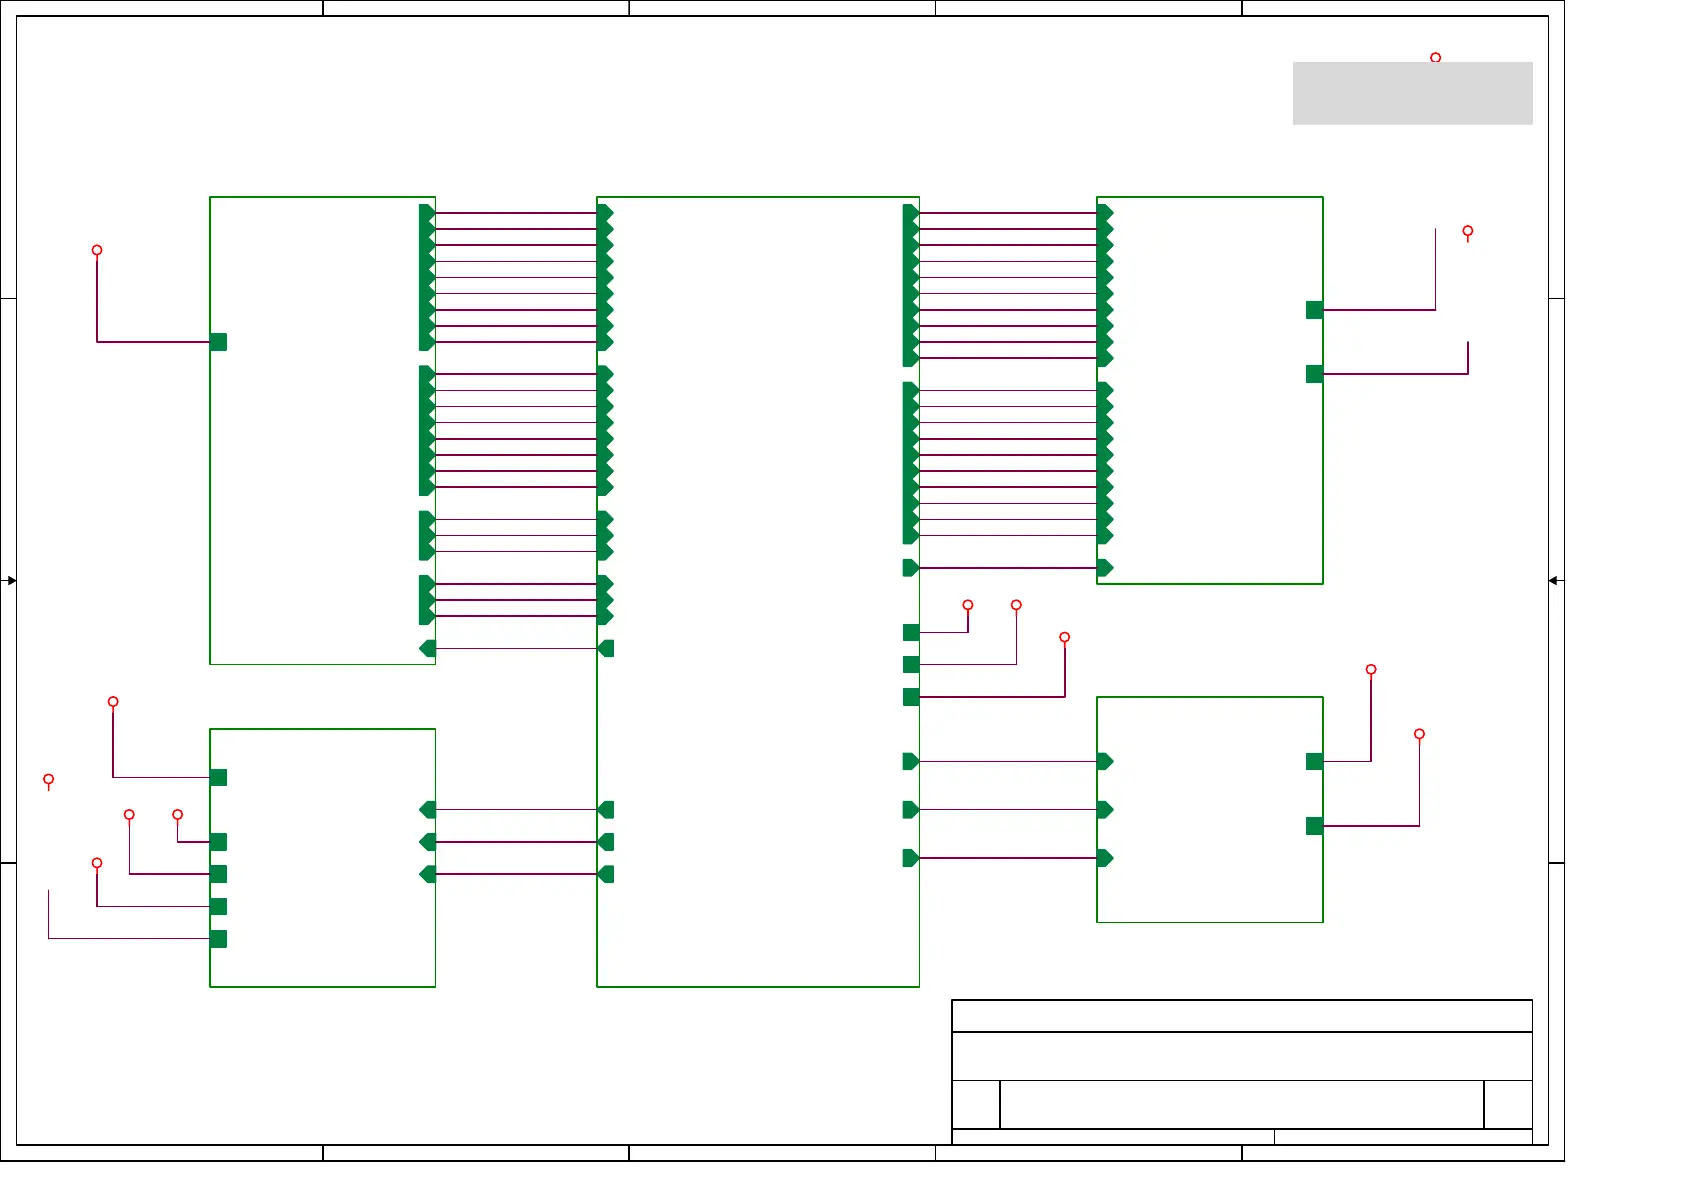1684x1190 pixels.
Task: Click the upper square port on the bottom-right block
Action: [x=1315, y=762]
